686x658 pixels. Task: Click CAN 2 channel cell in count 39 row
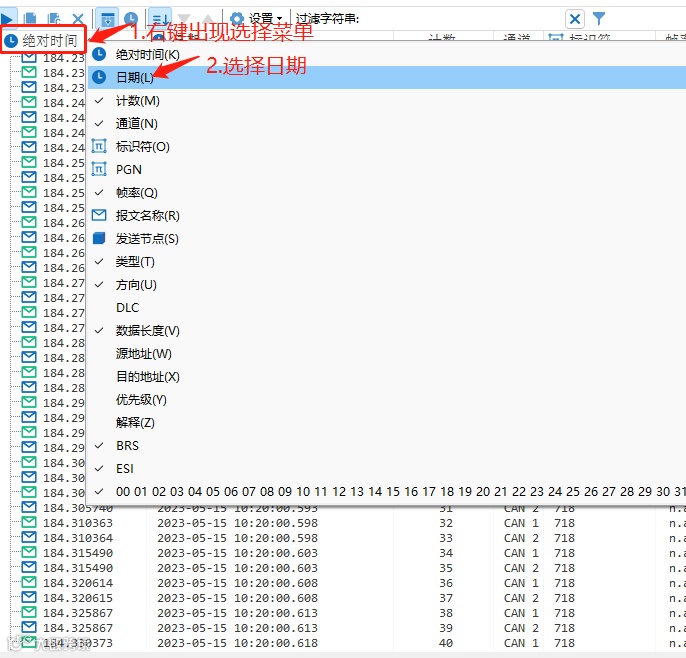tap(521, 628)
